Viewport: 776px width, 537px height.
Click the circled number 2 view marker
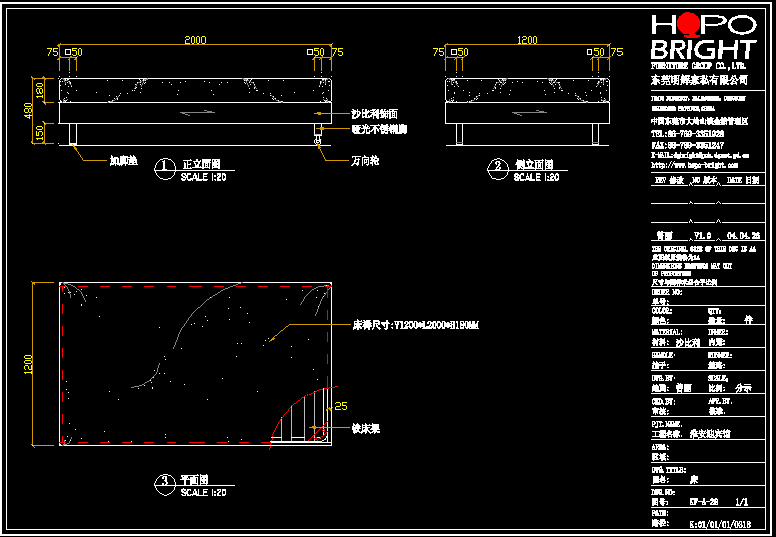(498, 169)
